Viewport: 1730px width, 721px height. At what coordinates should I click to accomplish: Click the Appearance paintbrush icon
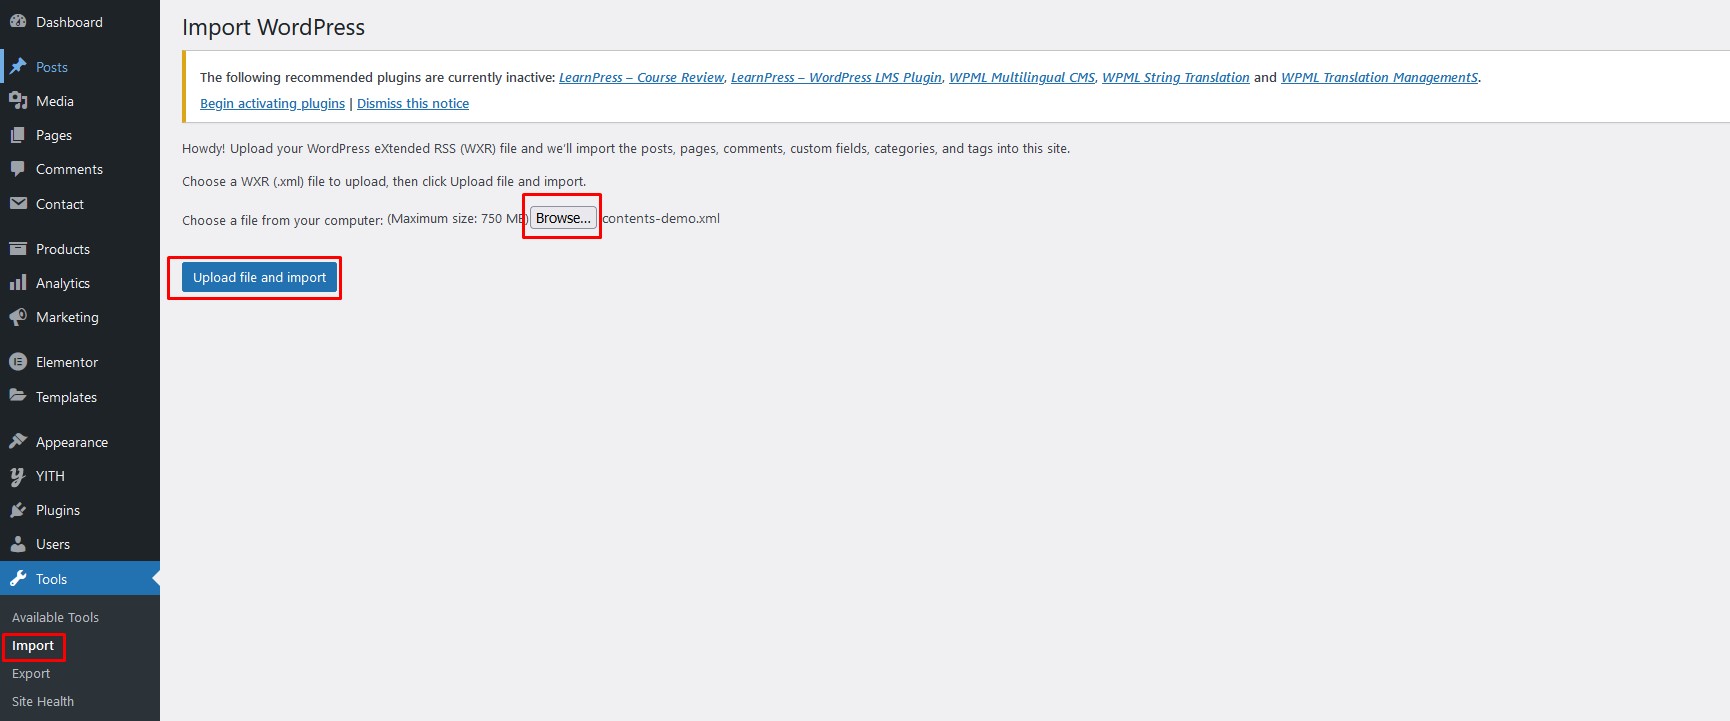18,442
